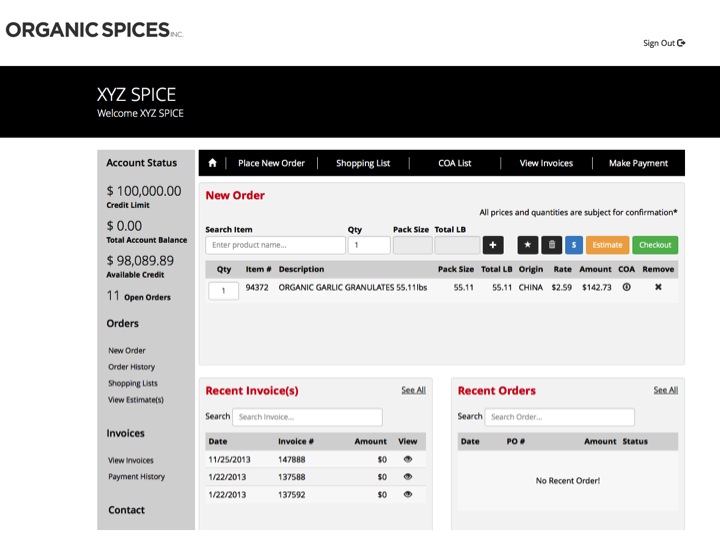Sign out of the account
The image size is (720, 540).
pos(664,43)
